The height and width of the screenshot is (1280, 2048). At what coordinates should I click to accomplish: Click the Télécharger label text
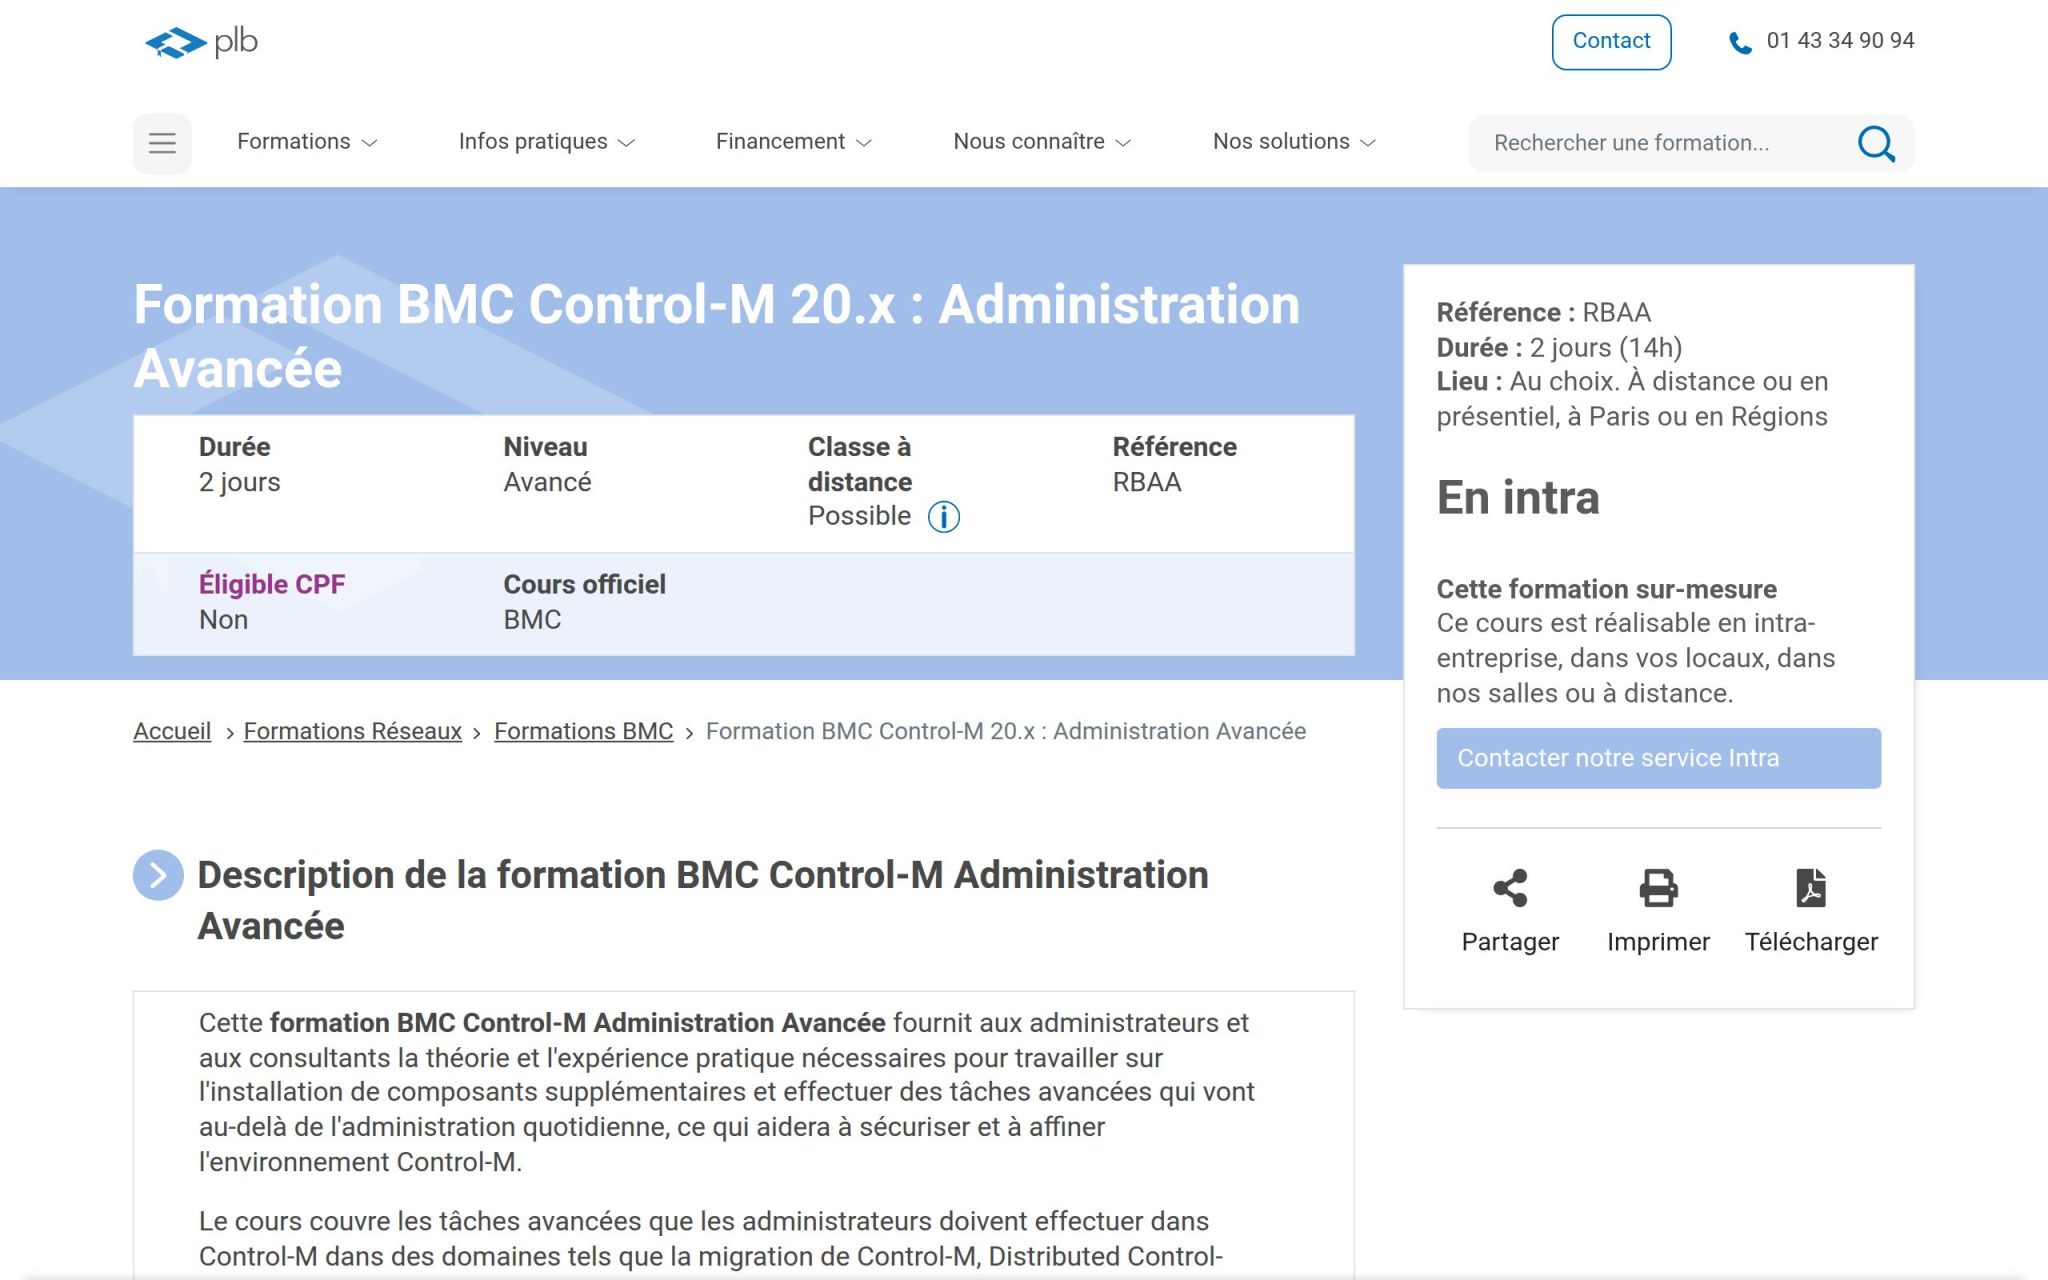[x=1811, y=942]
